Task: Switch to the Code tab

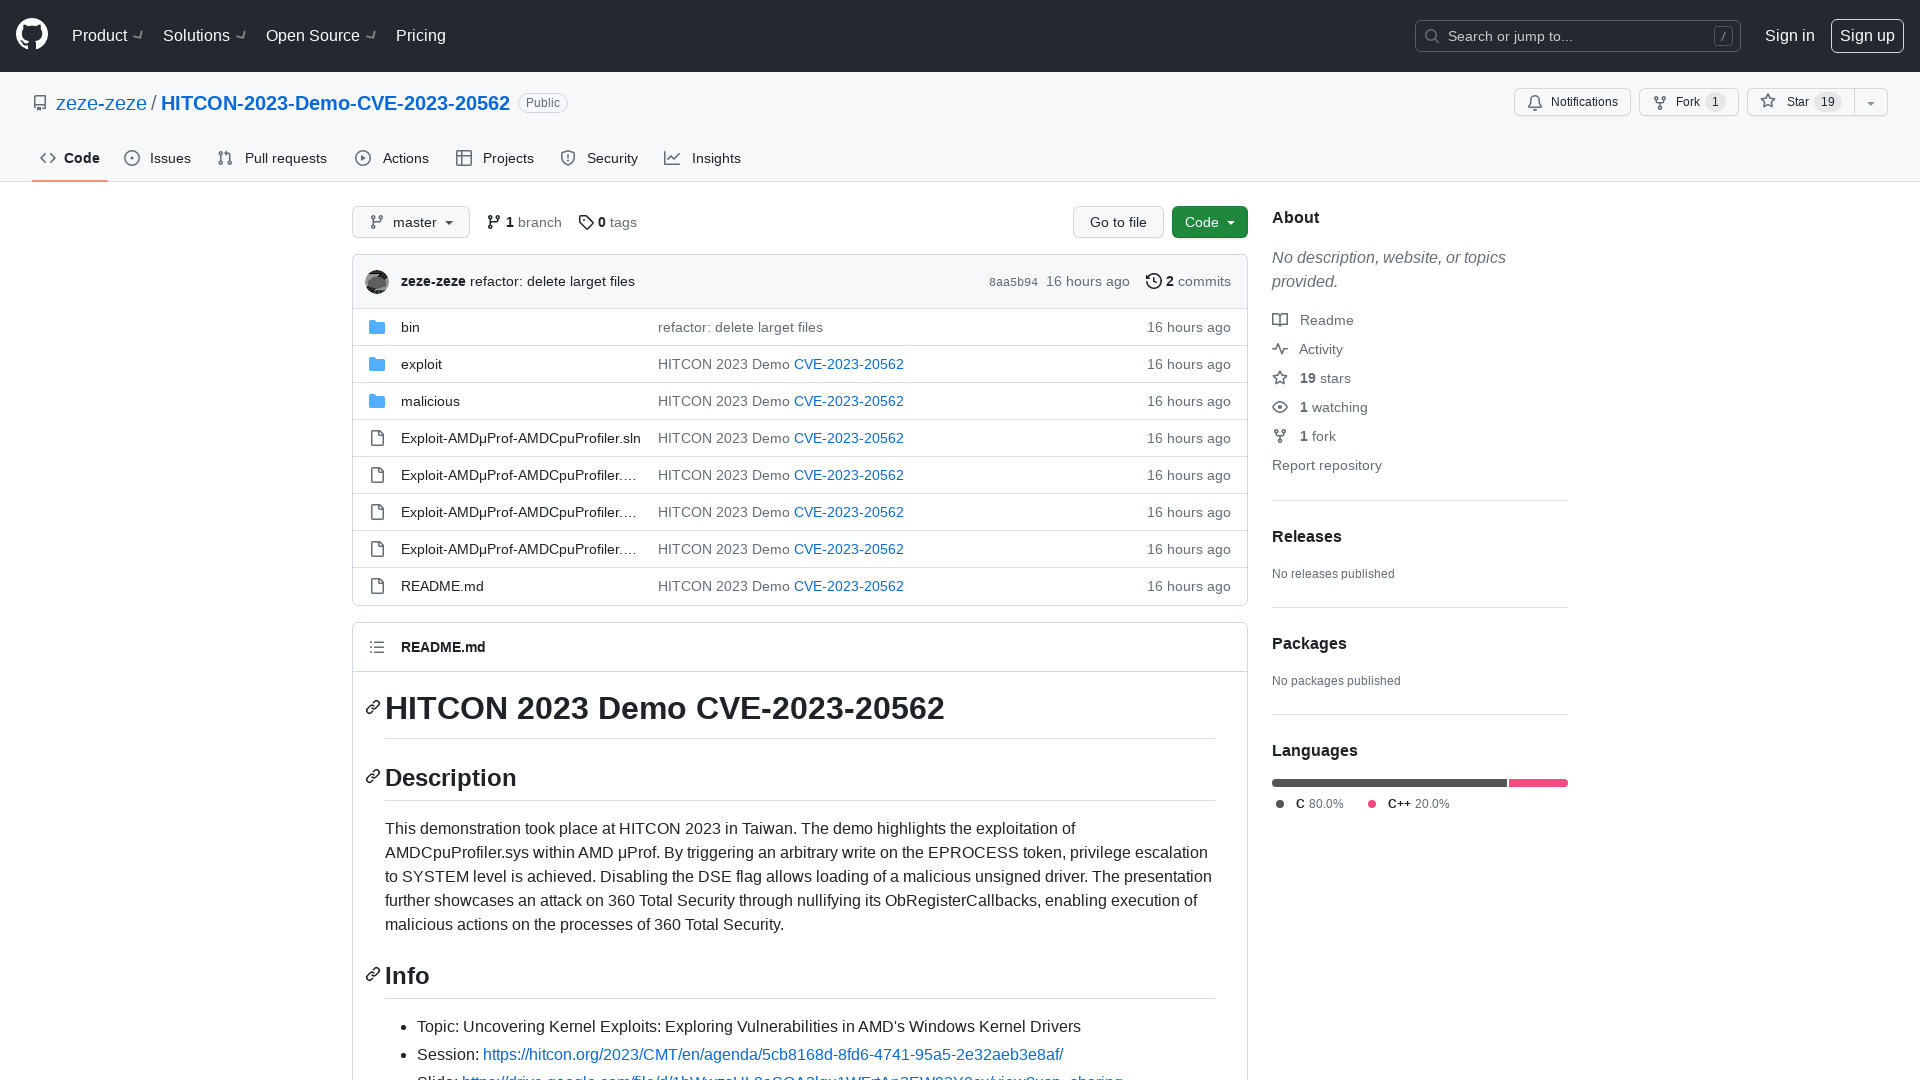Action: [70, 158]
